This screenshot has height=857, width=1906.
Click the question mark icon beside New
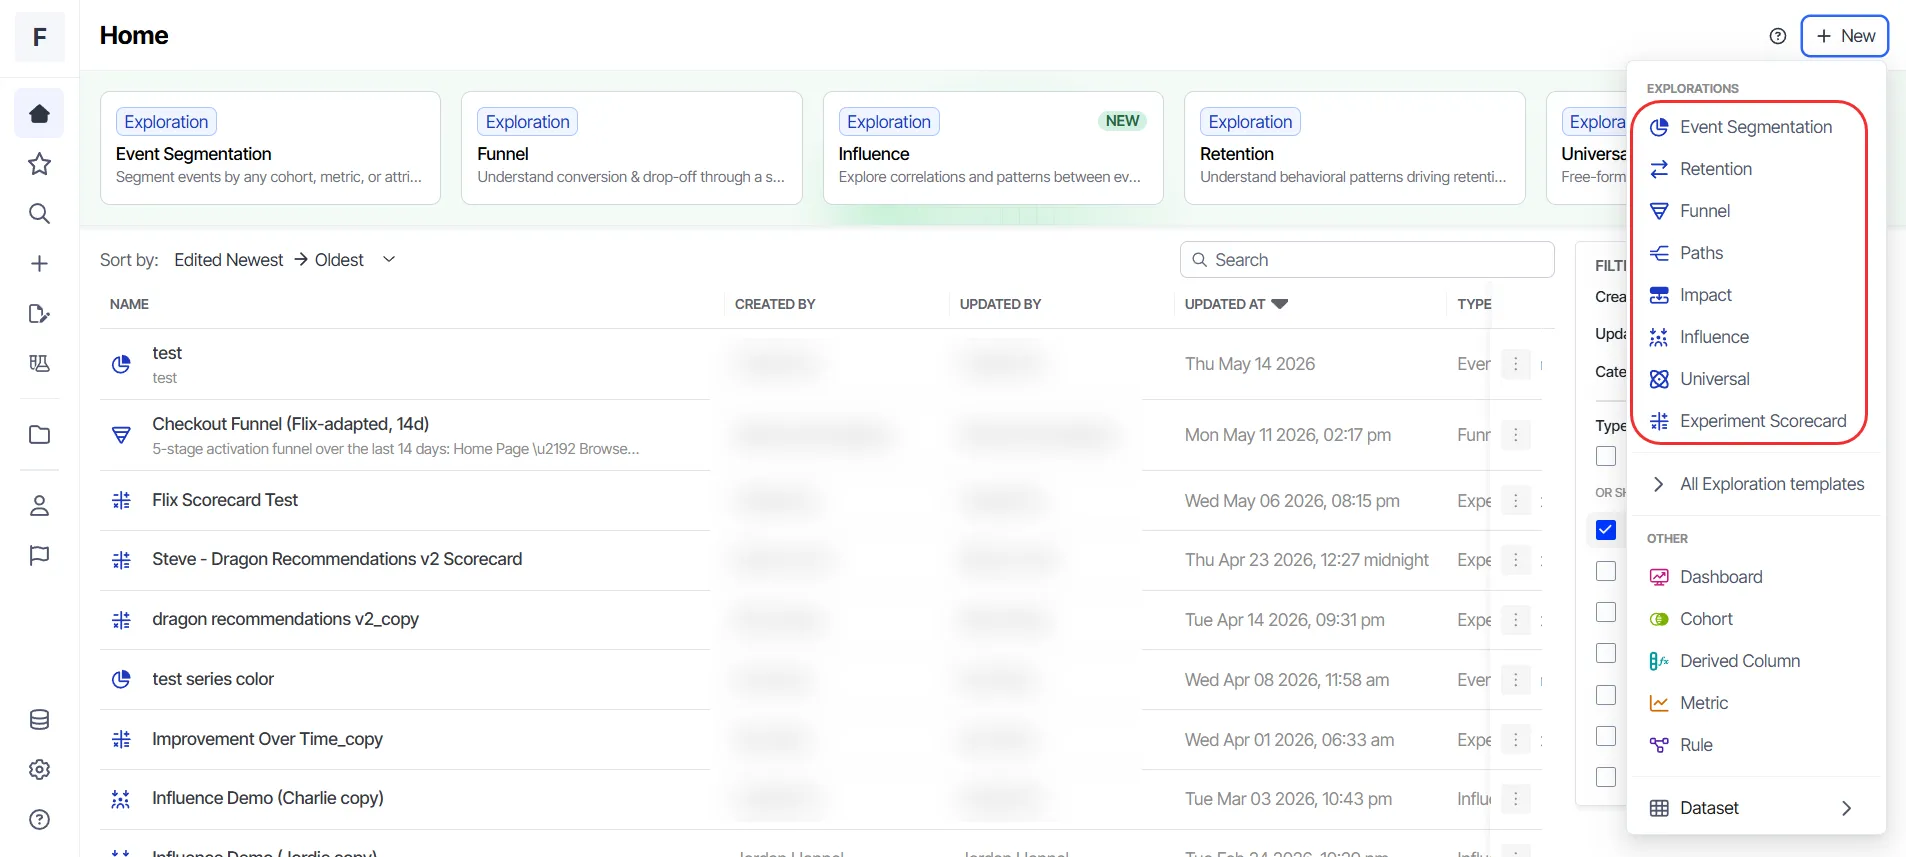[1777, 36]
